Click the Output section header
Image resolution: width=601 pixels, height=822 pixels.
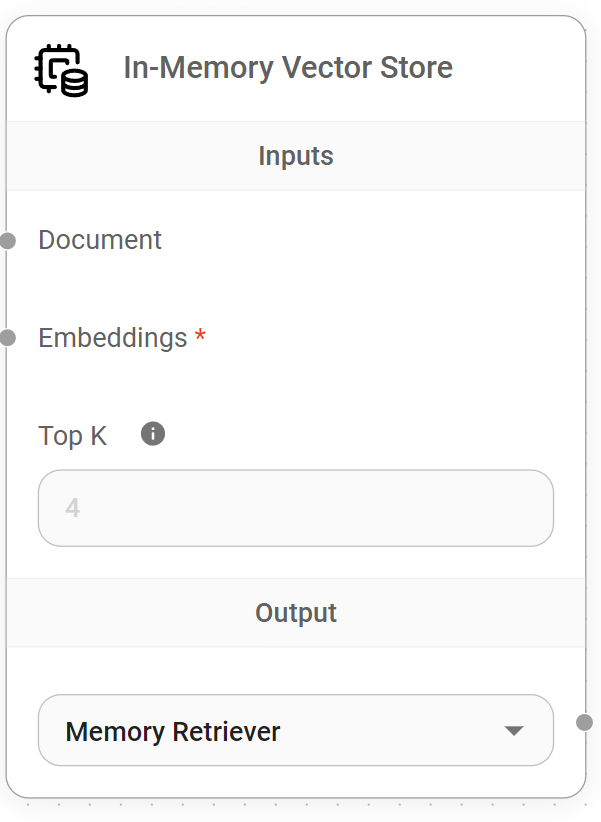coord(295,613)
